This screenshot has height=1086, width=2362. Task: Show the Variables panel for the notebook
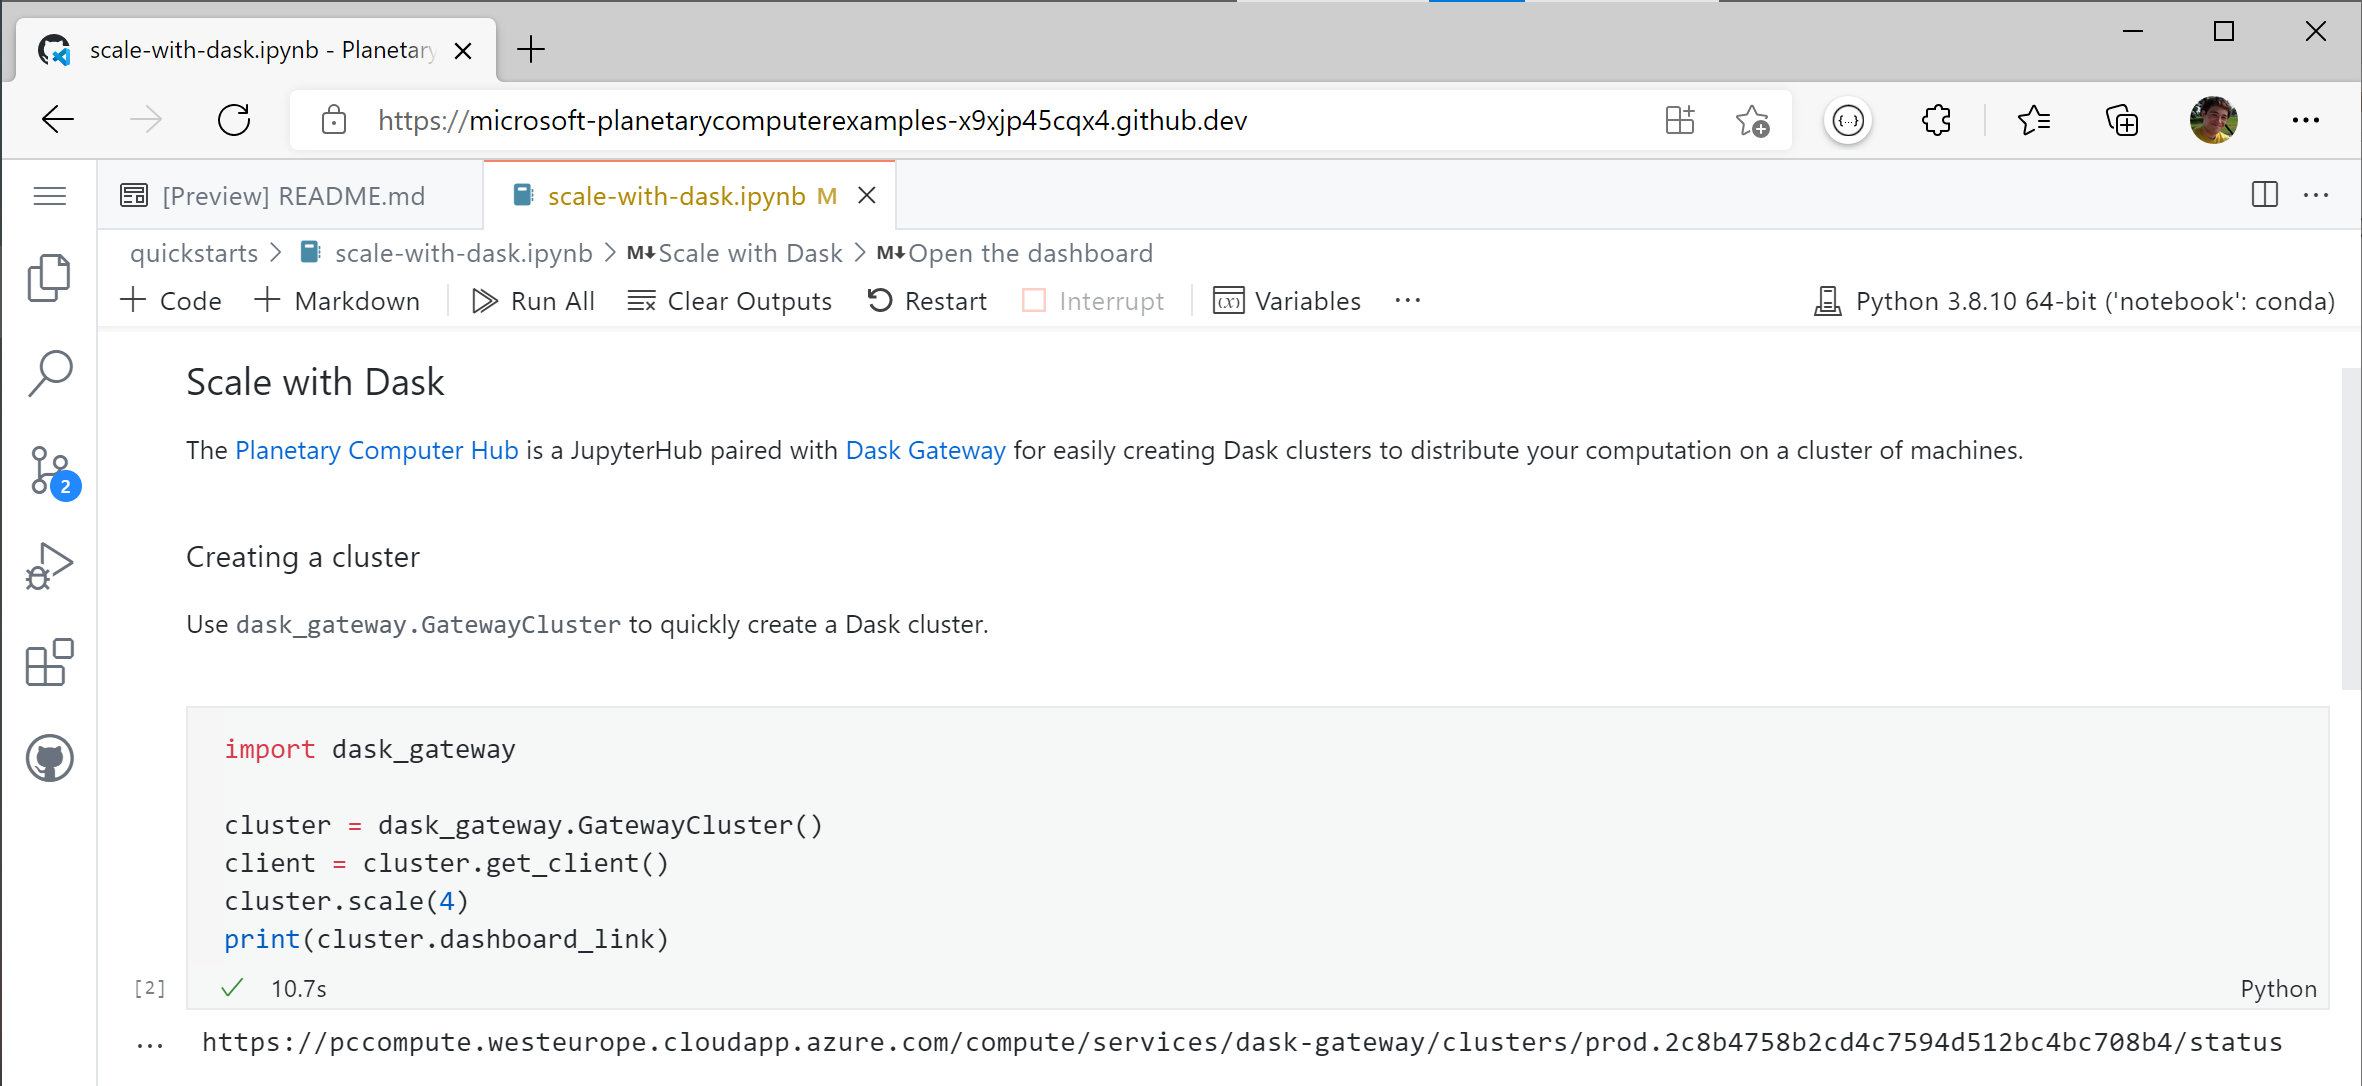click(1287, 300)
